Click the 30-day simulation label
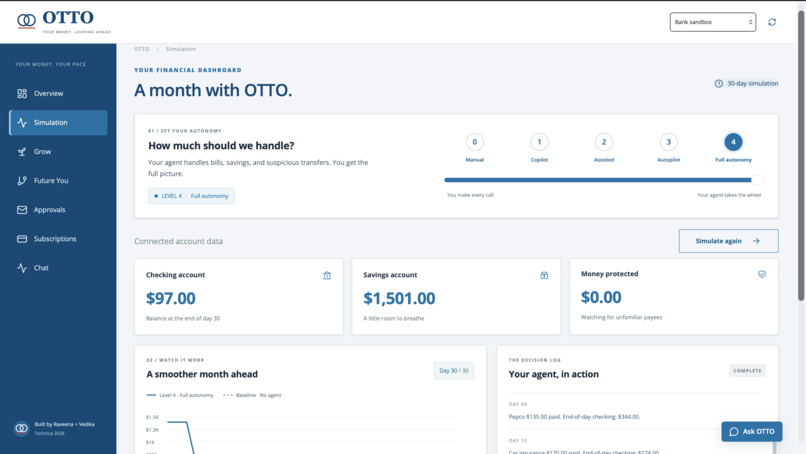Image resolution: width=806 pixels, height=454 pixels. pyautogui.click(x=752, y=83)
